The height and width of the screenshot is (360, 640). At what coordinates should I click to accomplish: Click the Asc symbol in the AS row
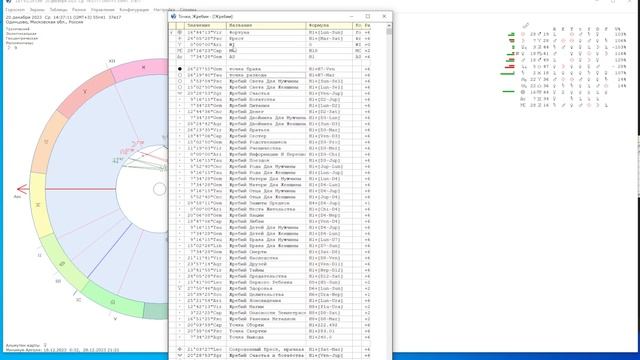tap(180, 57)
